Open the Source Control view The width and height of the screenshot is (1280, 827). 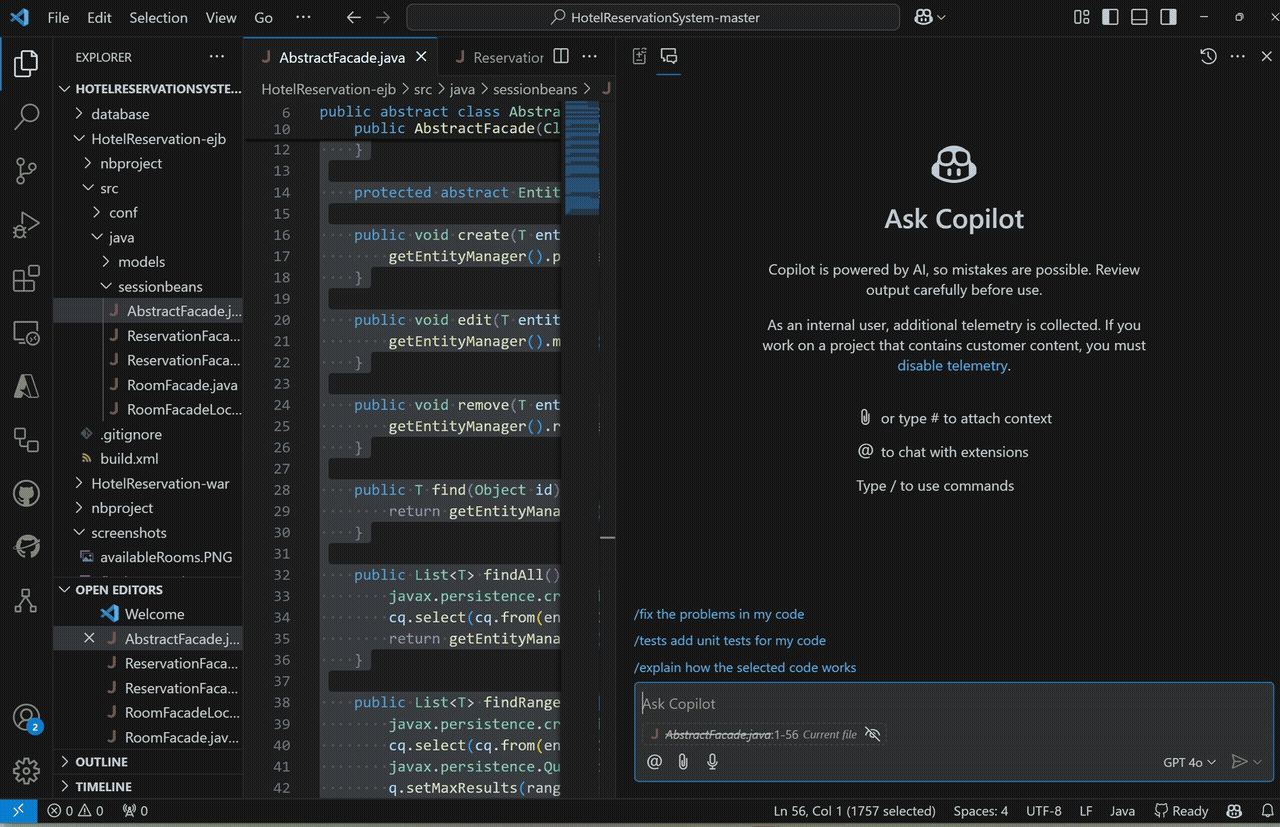pos(26,171)
